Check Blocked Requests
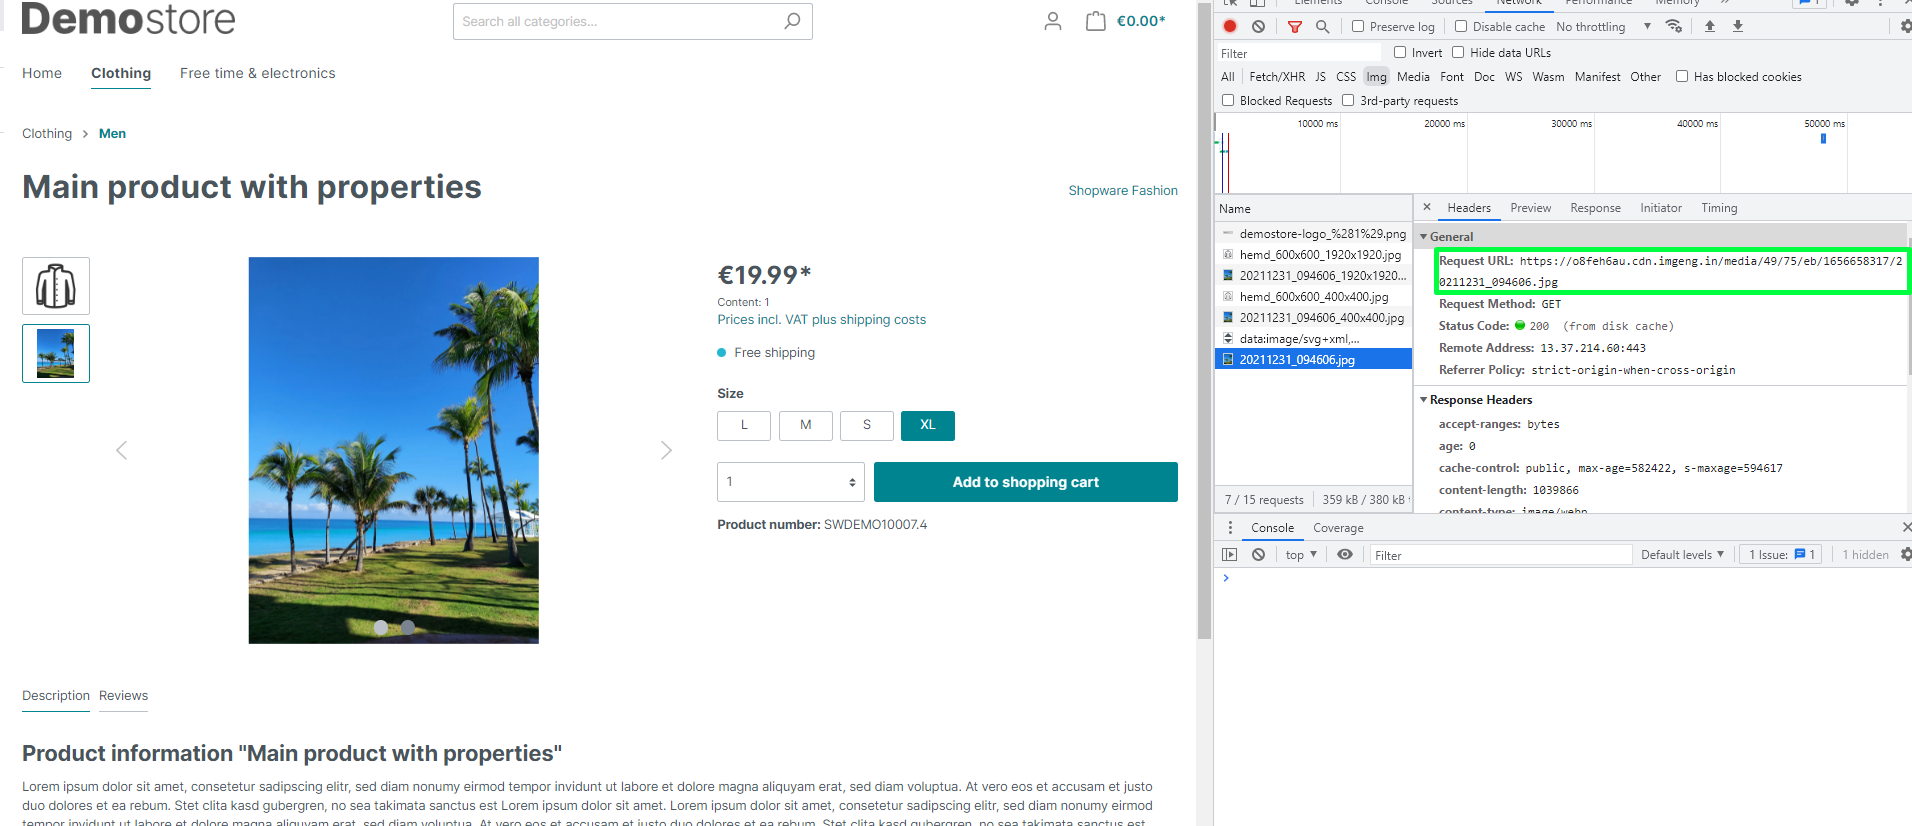1912x826 pixels. pyautogui.click(x=1228, y=100)
